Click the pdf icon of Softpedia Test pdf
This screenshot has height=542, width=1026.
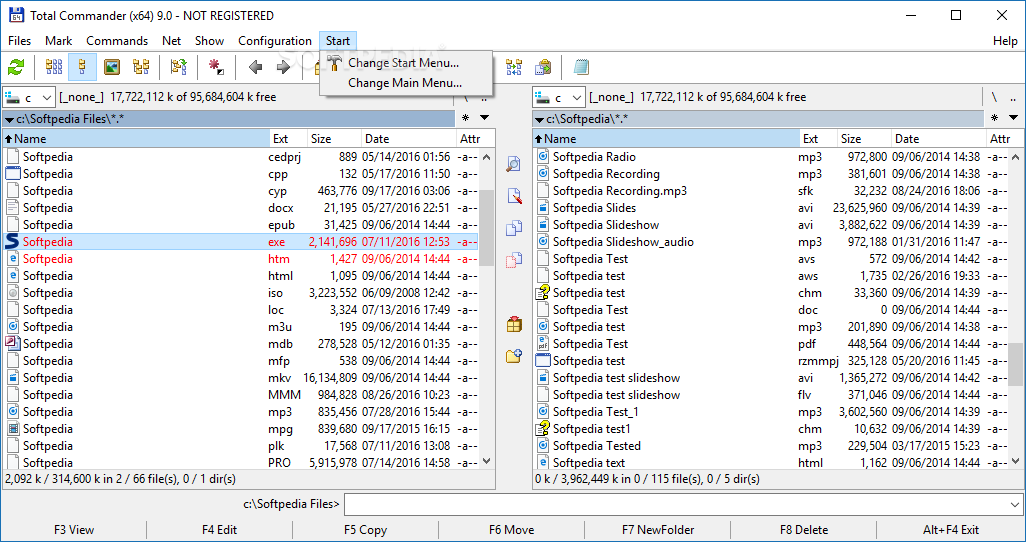542,344
